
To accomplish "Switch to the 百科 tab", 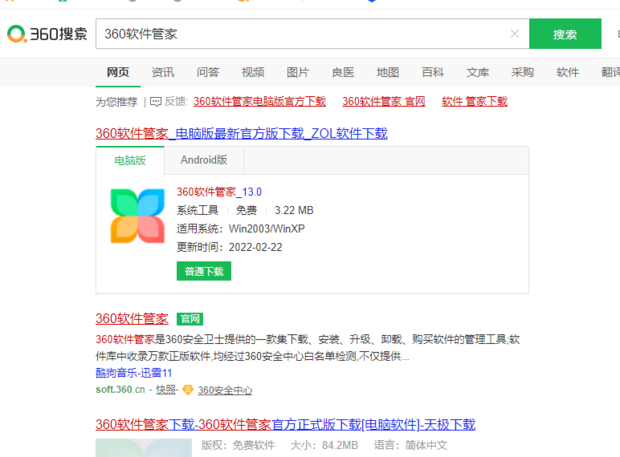I will (433, 72).
